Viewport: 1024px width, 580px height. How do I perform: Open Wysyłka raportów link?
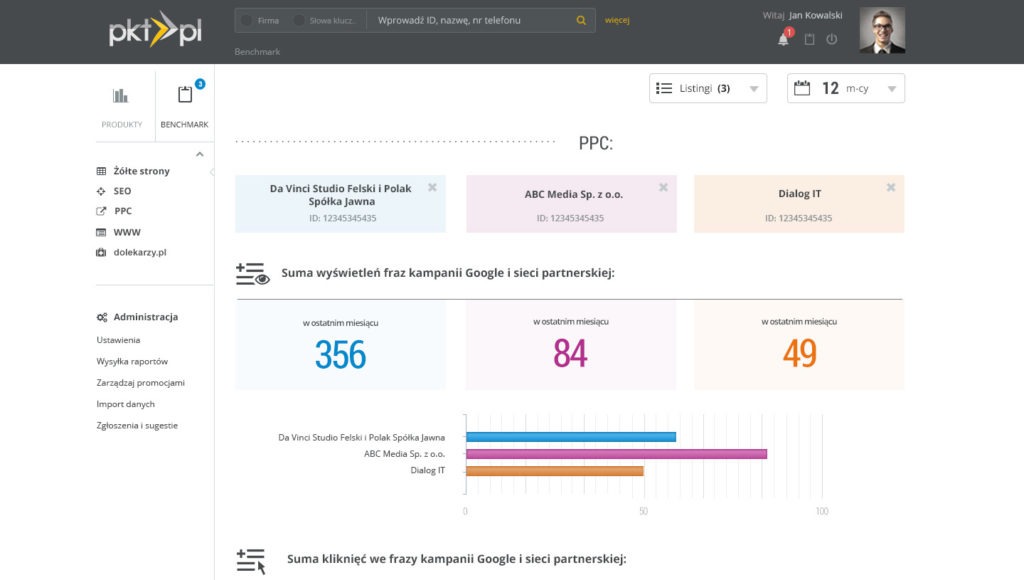coord(132,361)
